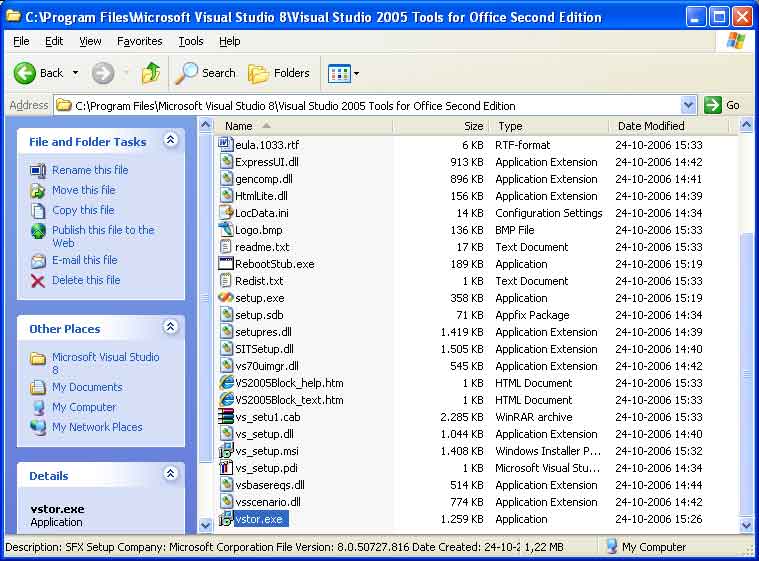This screenshot has width=759, height=561.
Task: Open the View menu
Action: point(90,41)
